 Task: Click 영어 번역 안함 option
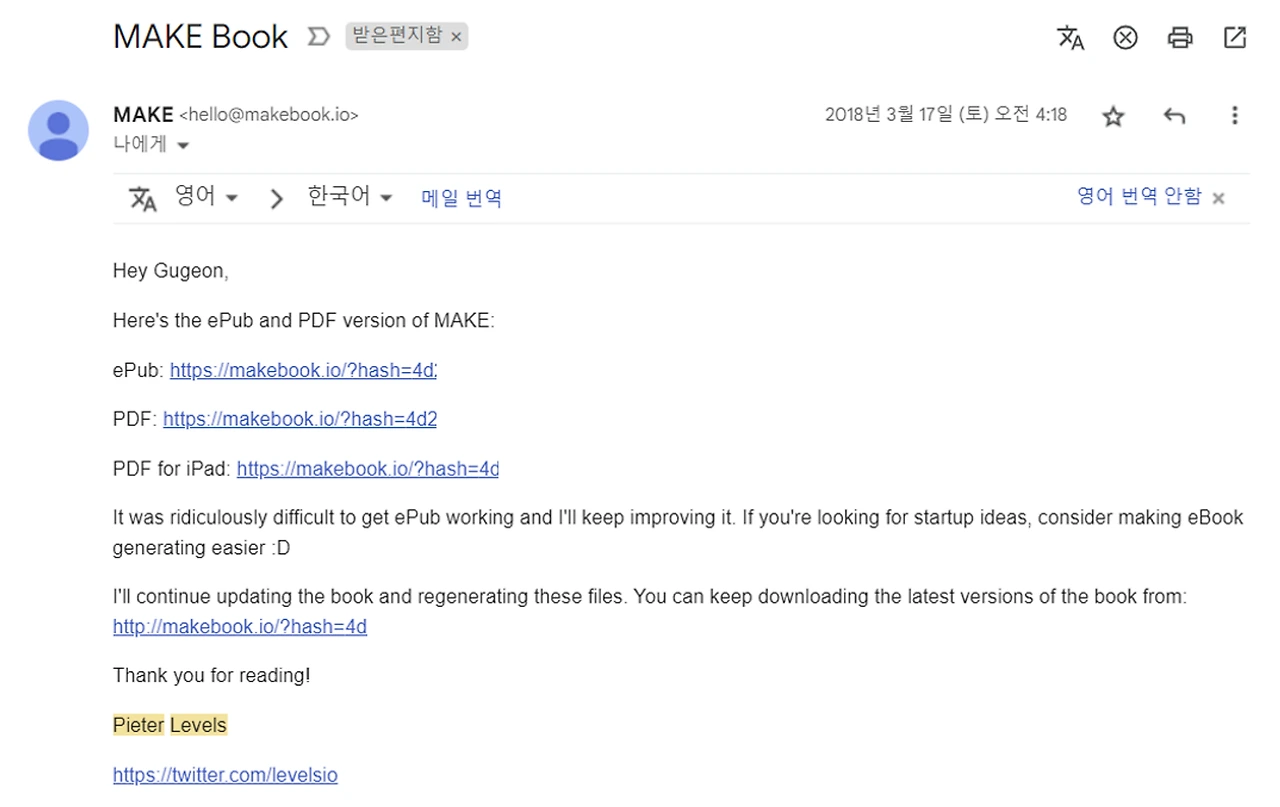(x=1139, y=197)
